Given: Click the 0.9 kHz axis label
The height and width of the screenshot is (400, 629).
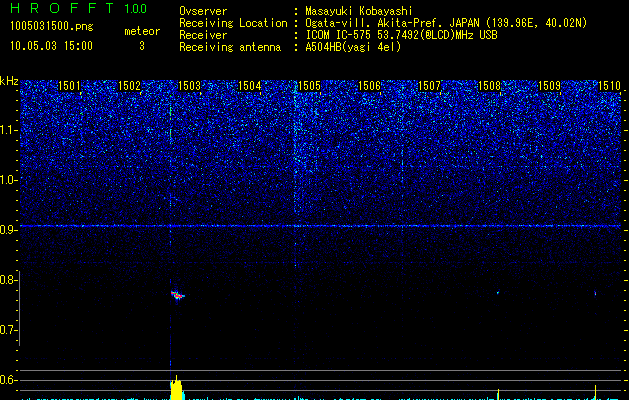Looking at the screenshot, I should [8, 230].
